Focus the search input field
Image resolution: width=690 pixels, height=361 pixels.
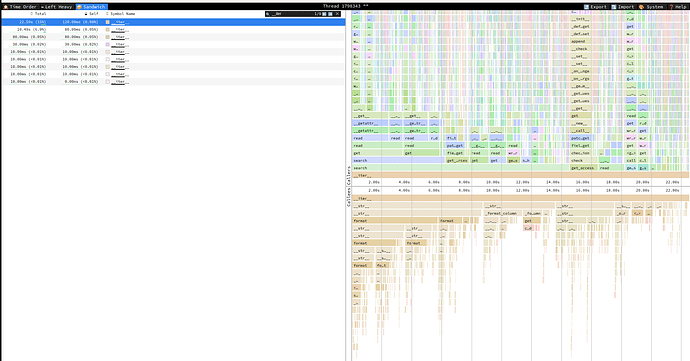click(292, 14)
